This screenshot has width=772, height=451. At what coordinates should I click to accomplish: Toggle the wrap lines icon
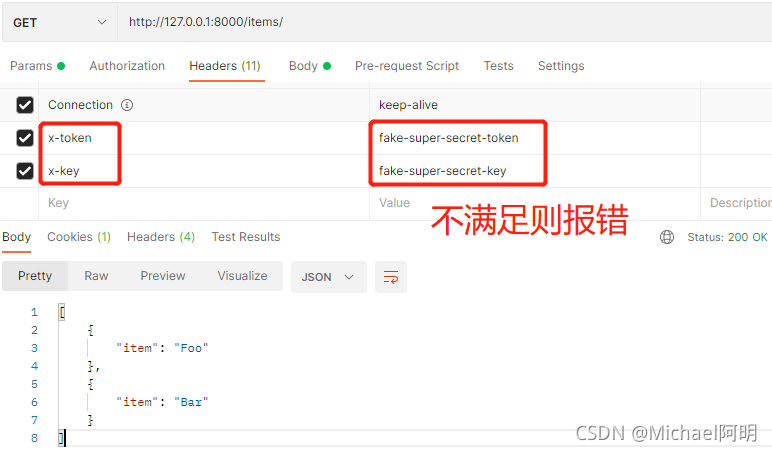tap(391, 277)
